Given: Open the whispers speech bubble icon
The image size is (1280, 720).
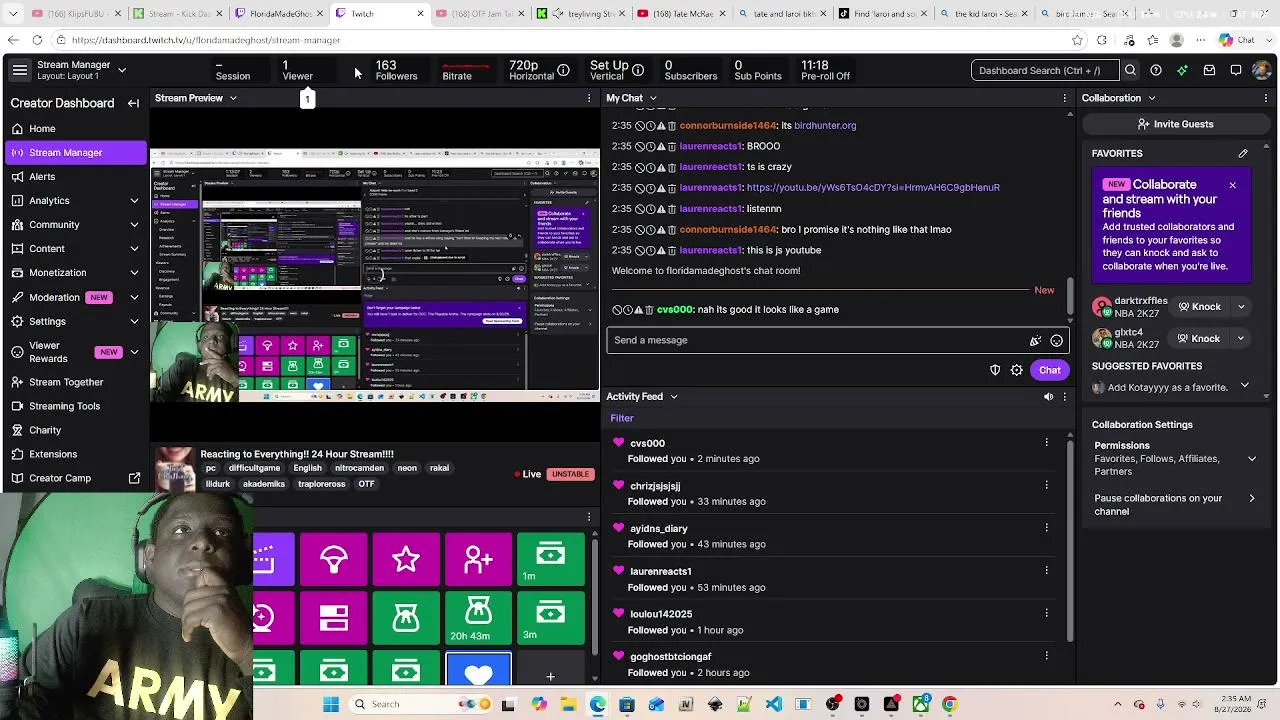Looking at the screenshot, I should [x=1236, y=70].
